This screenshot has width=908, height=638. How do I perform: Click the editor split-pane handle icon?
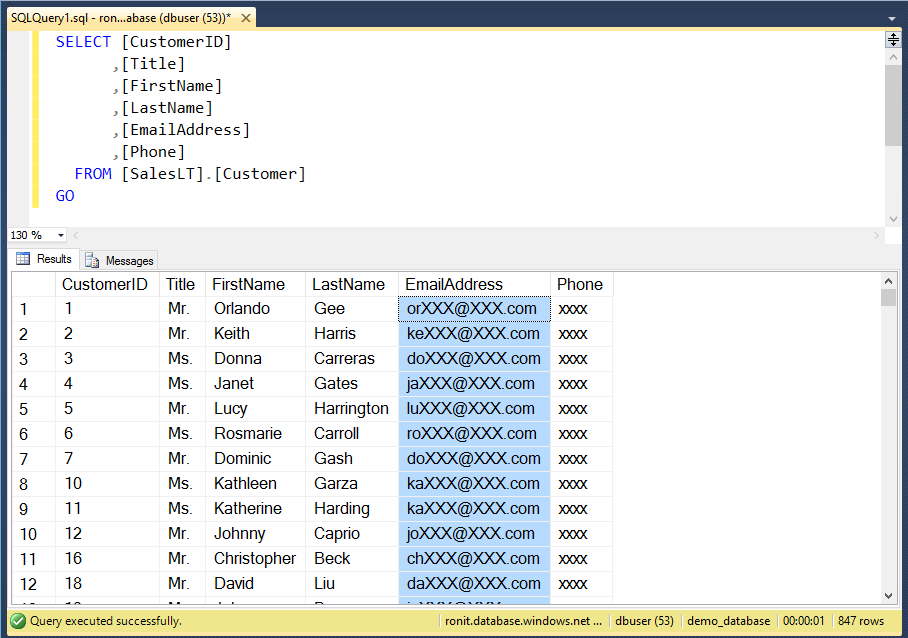point(893,40)
